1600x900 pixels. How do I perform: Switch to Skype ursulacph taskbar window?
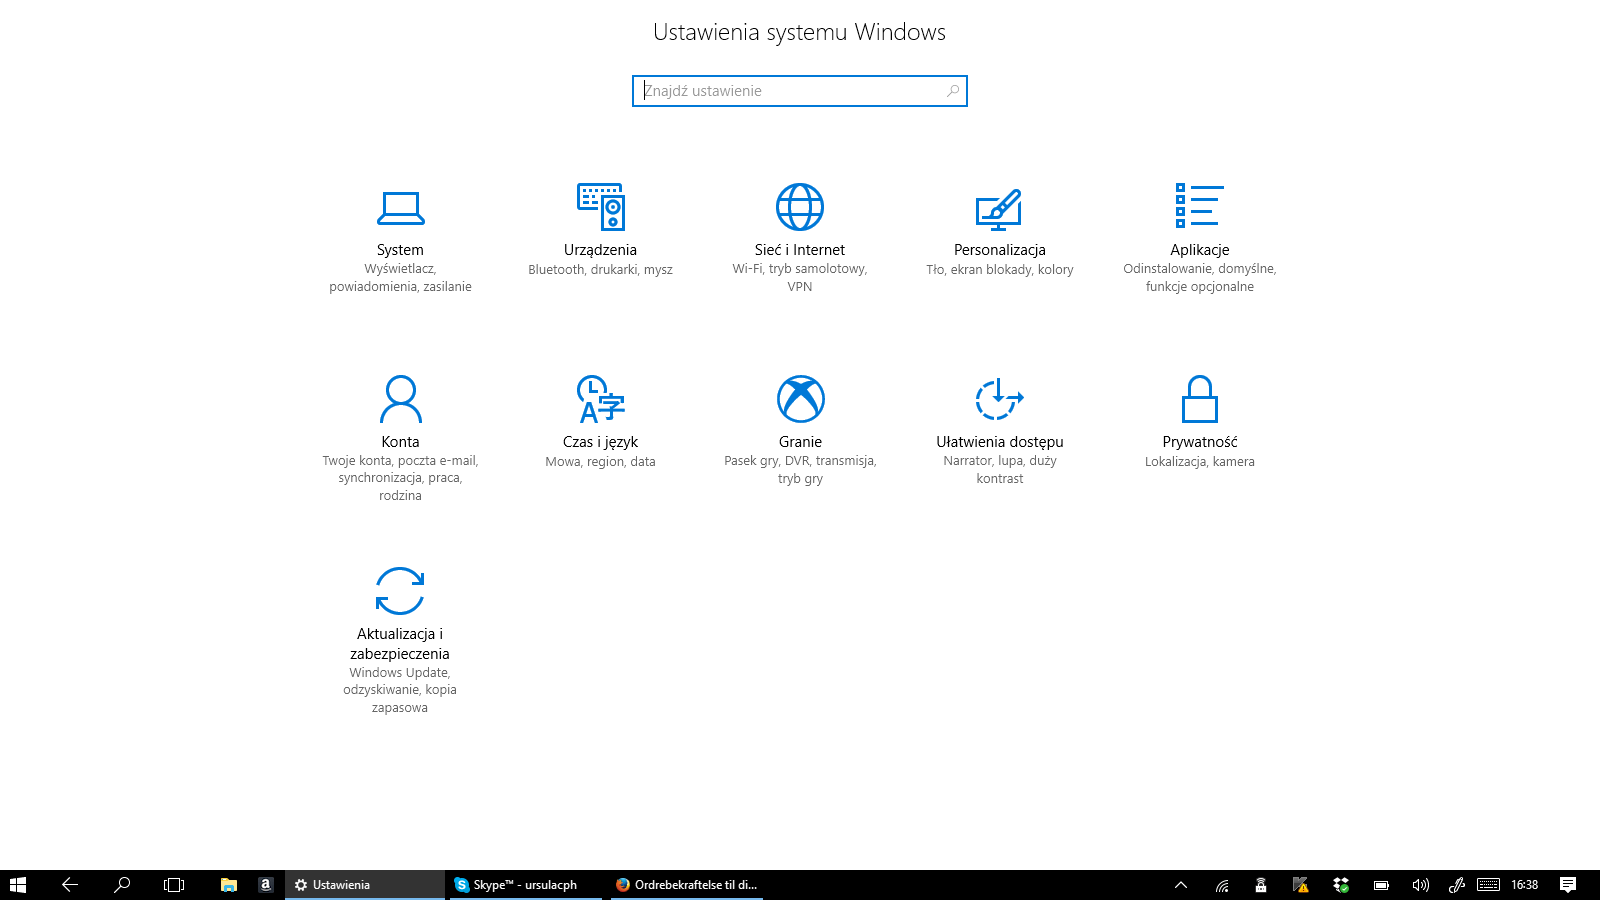526,885
